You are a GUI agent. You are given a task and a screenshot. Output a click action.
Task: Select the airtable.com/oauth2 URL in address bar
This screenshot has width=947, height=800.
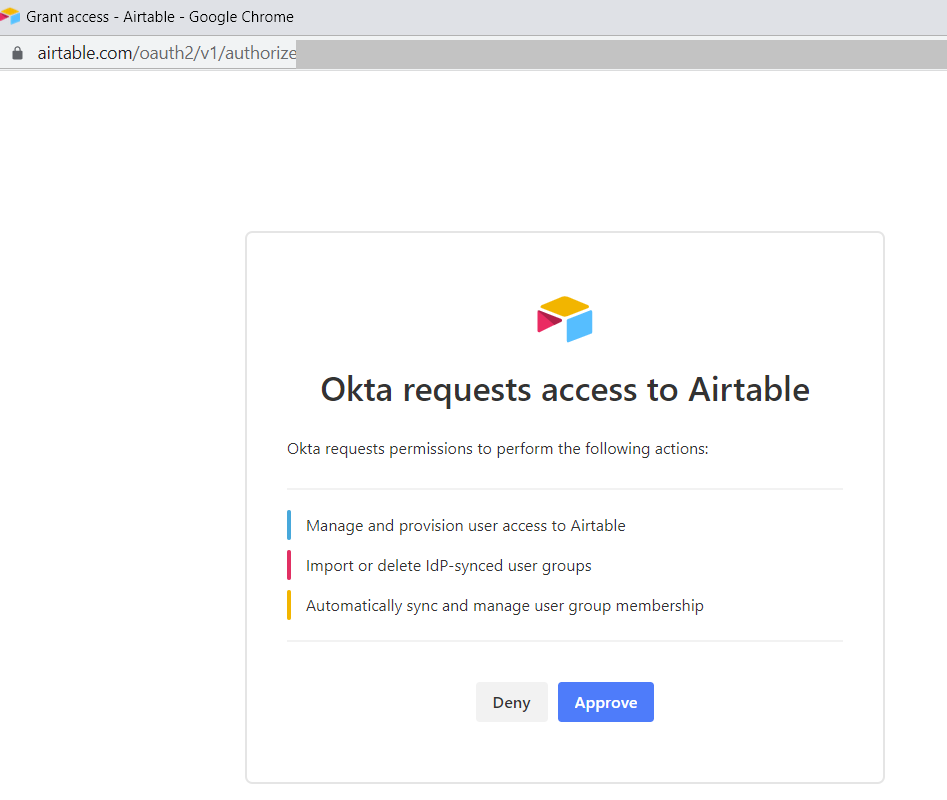166,53
